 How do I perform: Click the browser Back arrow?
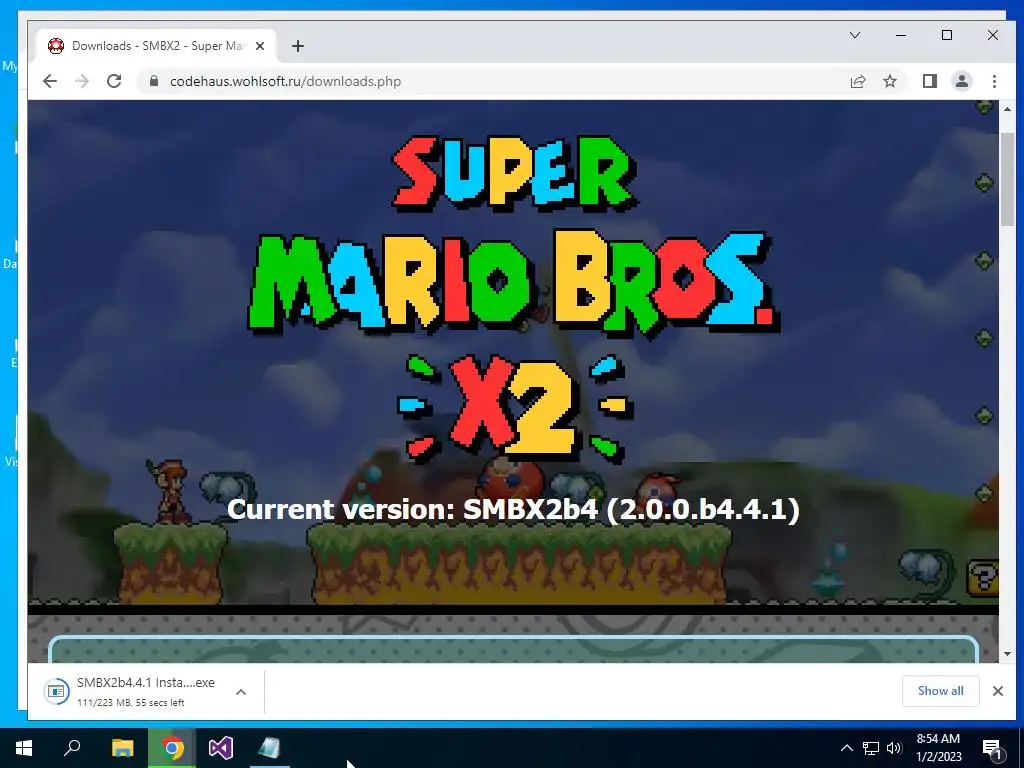click(50, 81)
